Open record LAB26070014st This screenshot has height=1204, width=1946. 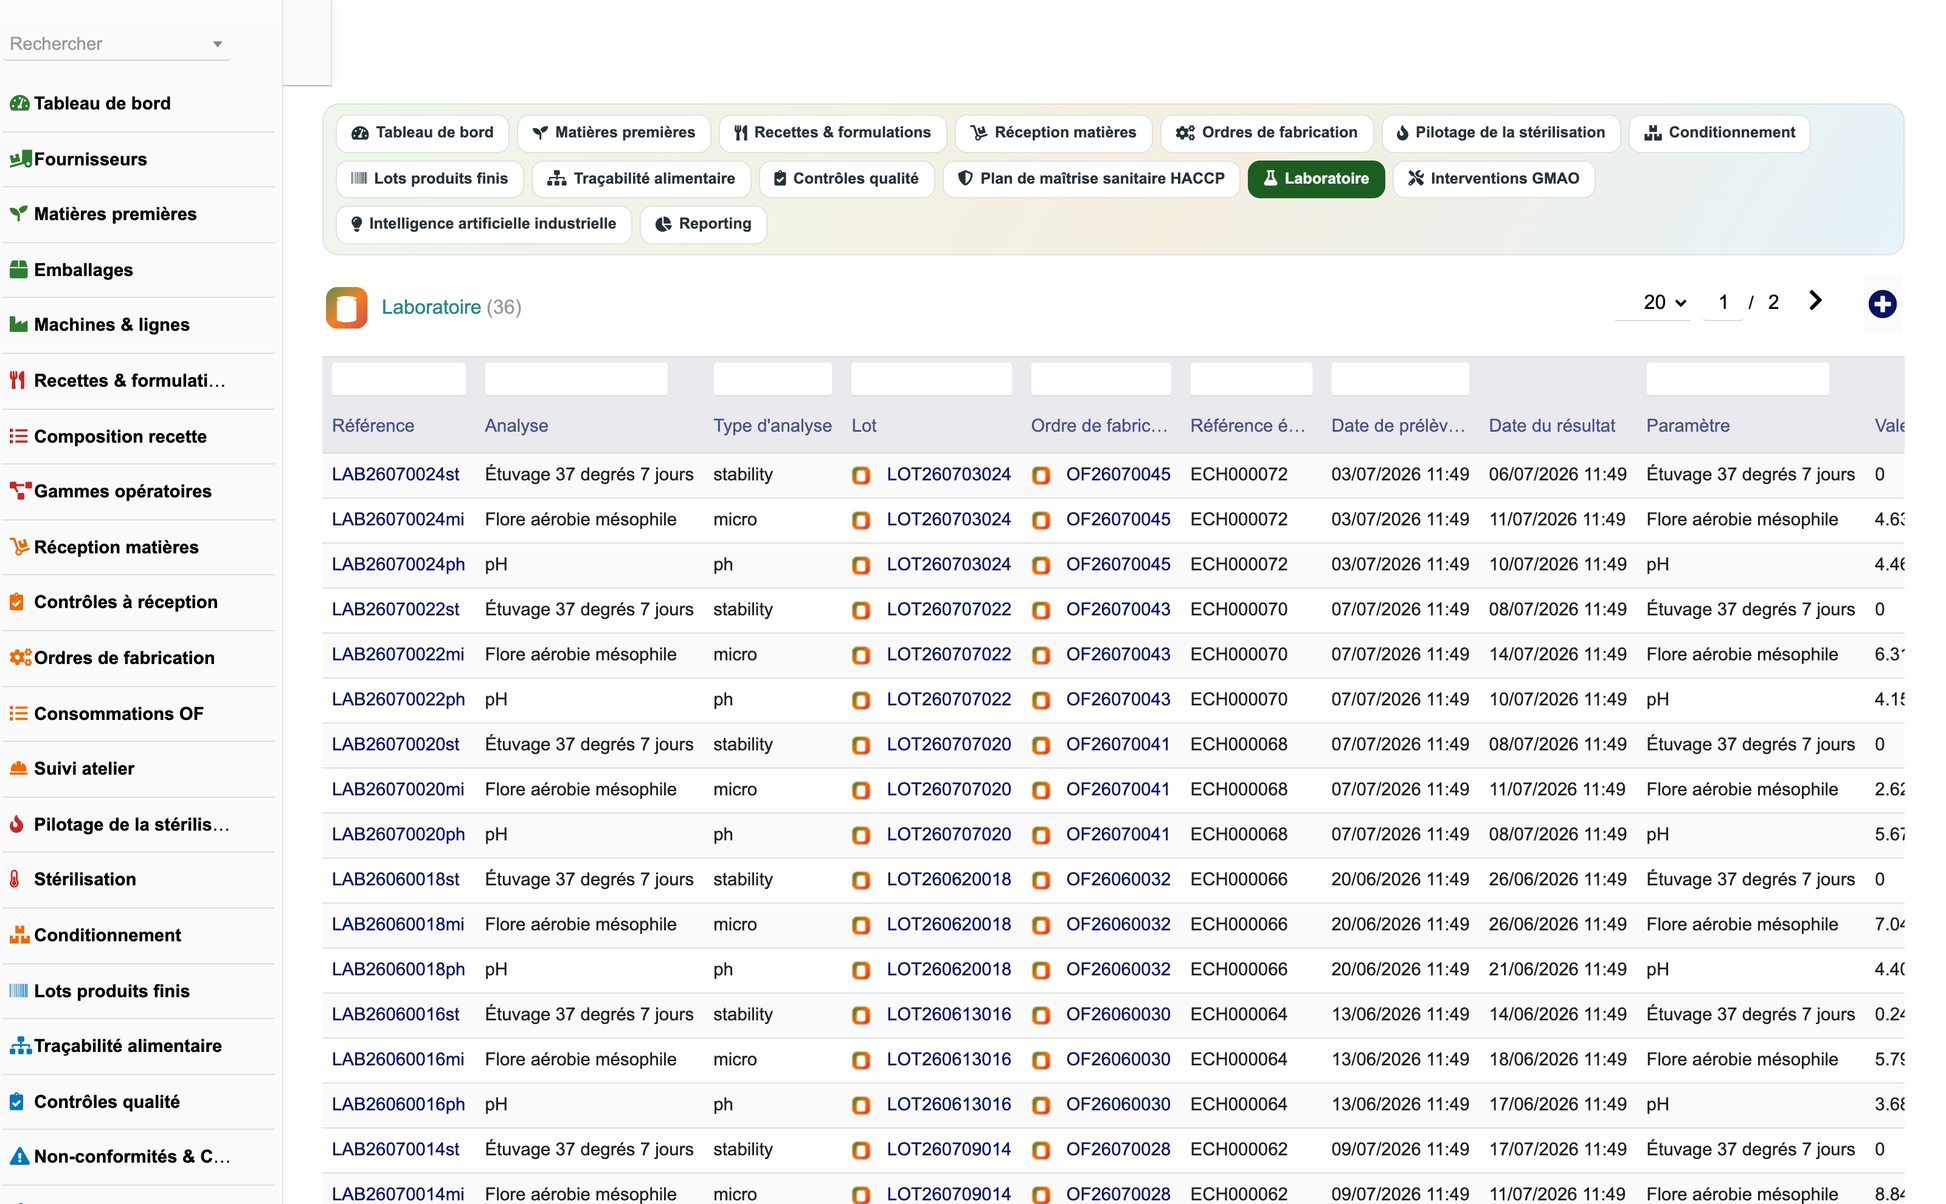tap(396, 1149)
